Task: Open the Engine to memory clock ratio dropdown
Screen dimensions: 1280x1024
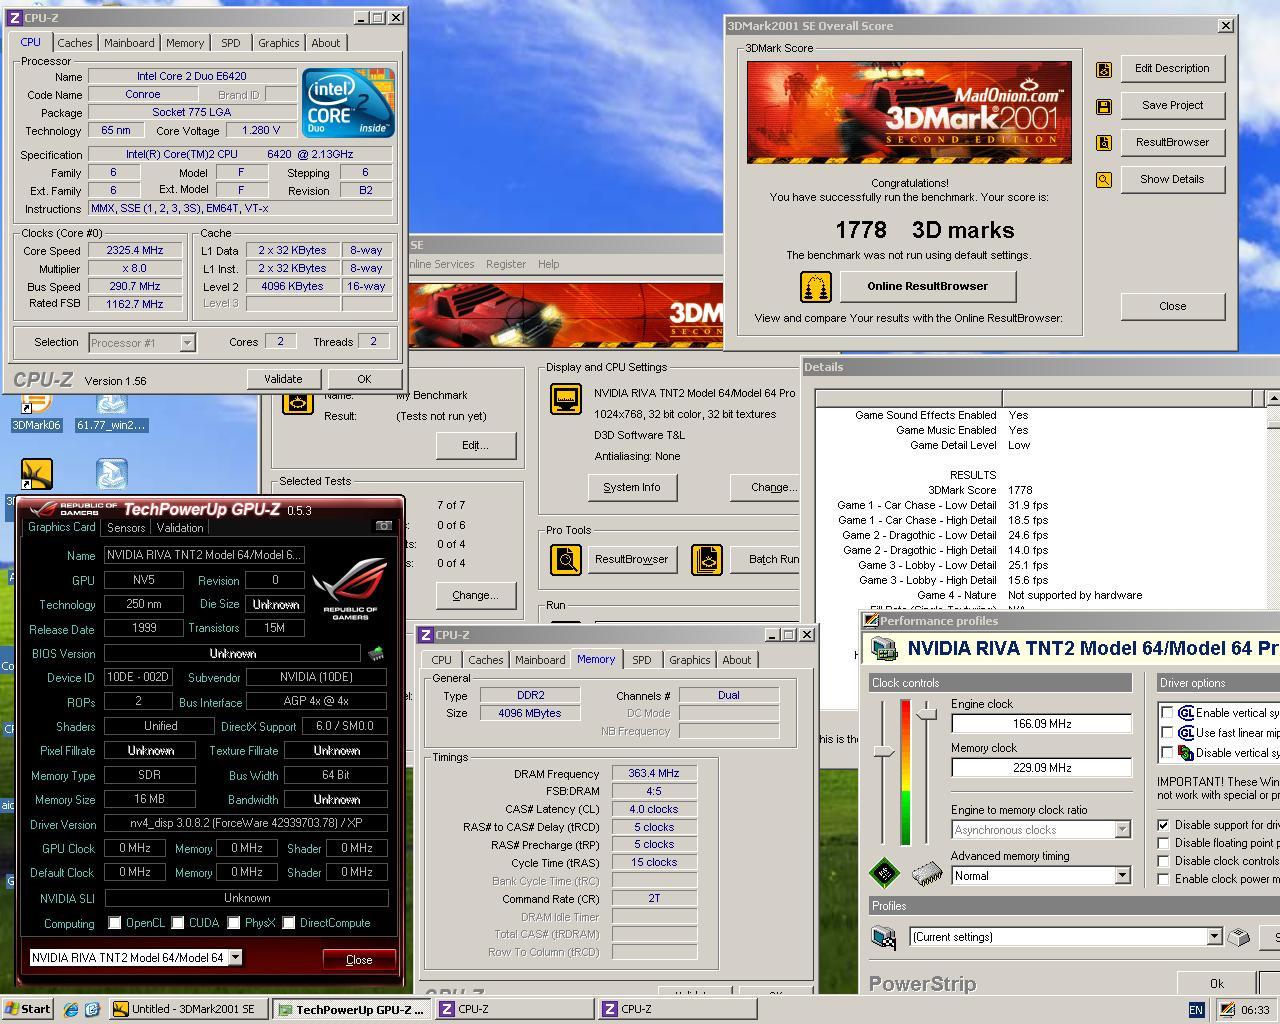Action: [1122, 830]
